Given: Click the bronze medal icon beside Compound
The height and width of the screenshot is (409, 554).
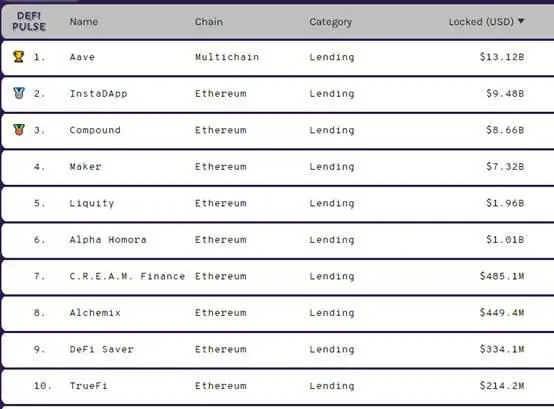Looking at the screenshot, I should (19, 130).
